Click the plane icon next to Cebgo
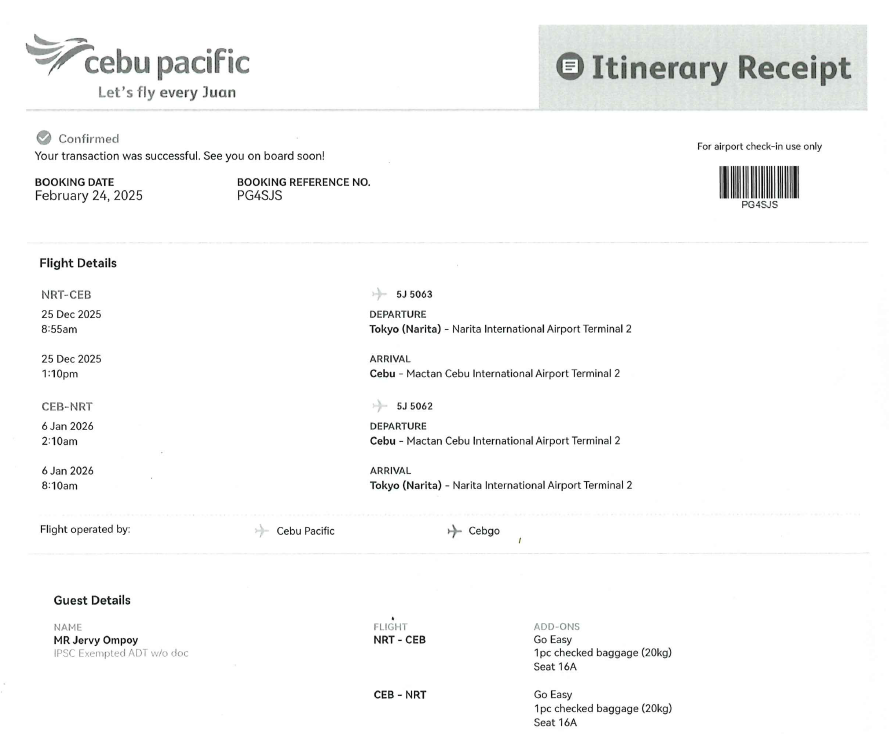Screen dimensions: 889x740 (x=453, y=531)
